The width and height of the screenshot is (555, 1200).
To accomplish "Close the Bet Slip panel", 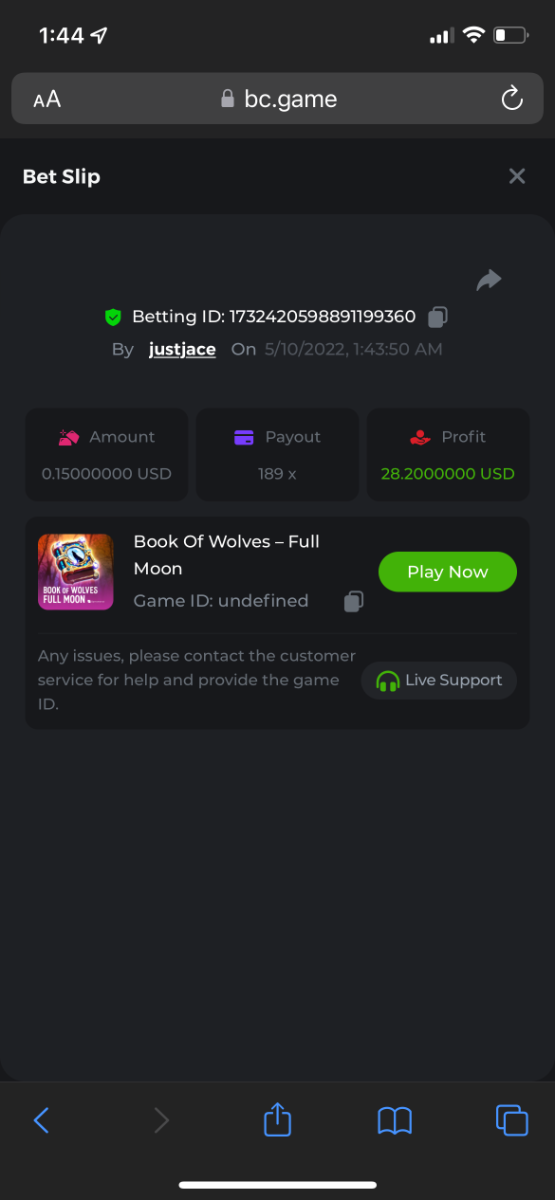I will [x=517, y=176].
